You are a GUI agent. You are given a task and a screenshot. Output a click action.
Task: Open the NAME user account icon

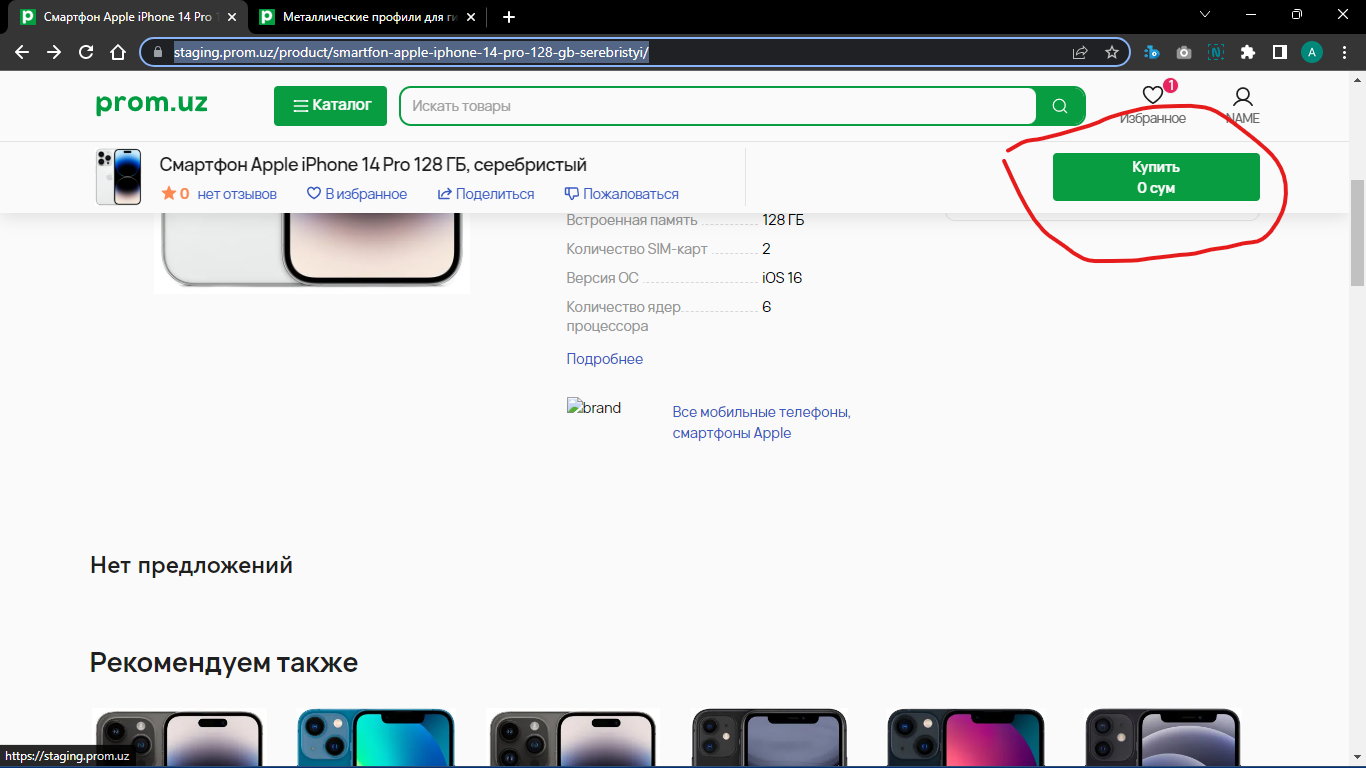1243,105
